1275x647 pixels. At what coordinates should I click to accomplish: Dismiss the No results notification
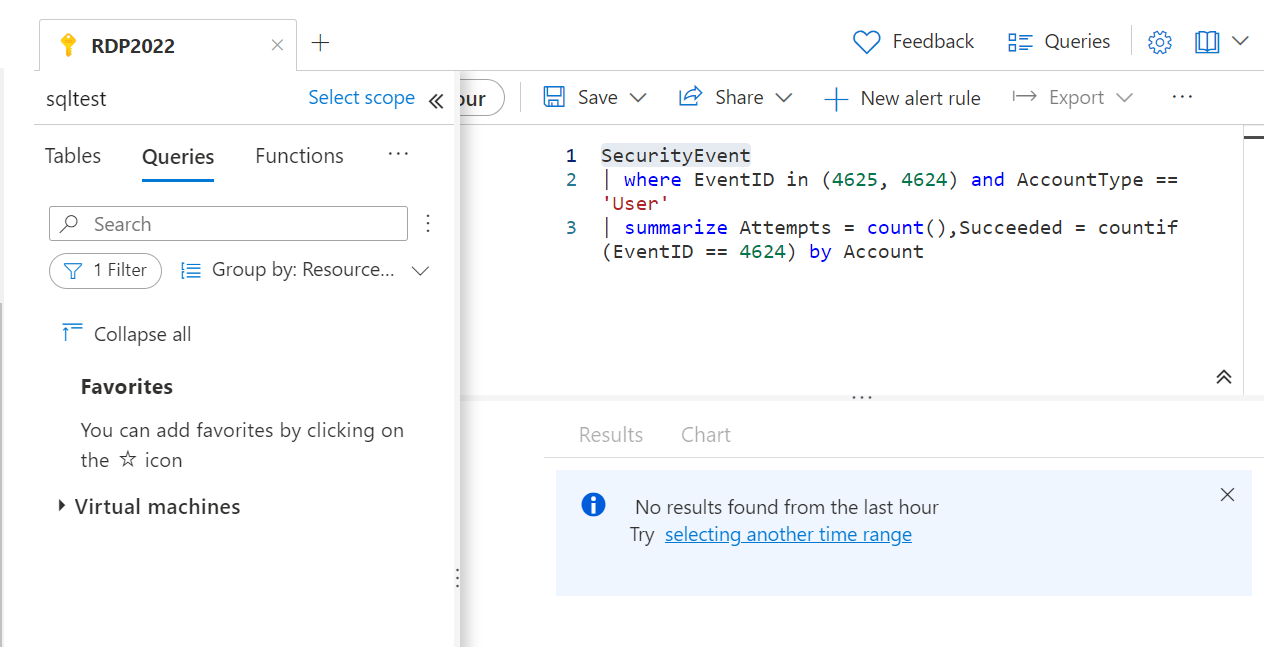(x=1227, y=495)
